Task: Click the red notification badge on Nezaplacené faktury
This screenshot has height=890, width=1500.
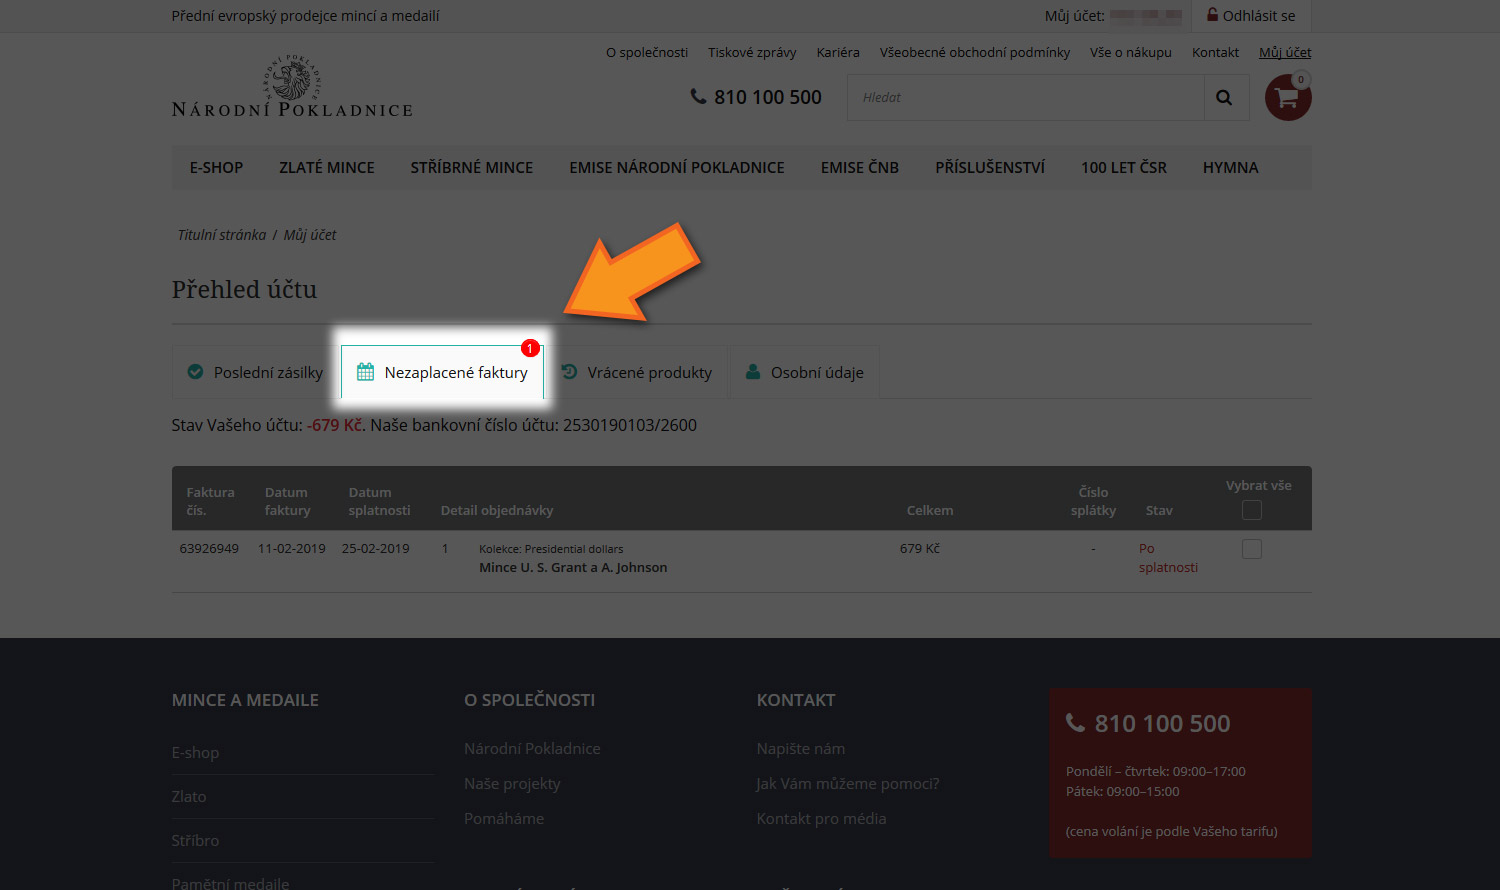Action: [x=530, y=348]
